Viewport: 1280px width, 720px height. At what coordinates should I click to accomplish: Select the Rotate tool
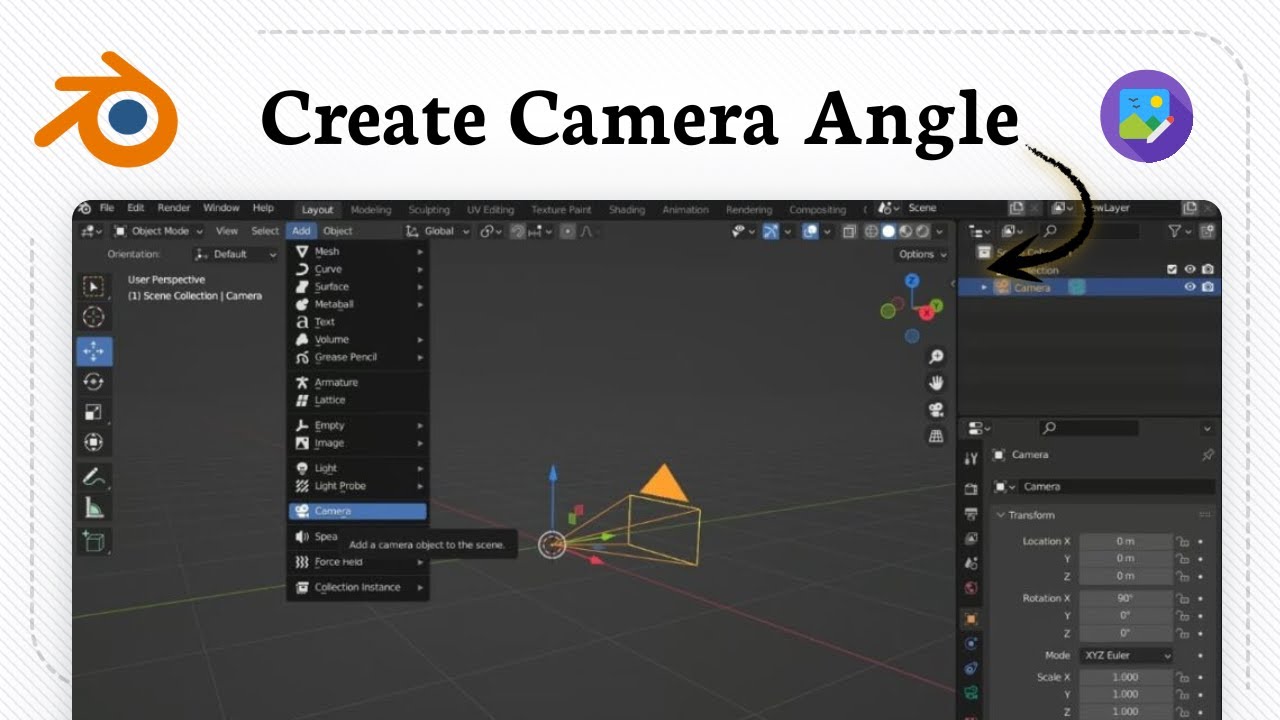coord(94,381)
